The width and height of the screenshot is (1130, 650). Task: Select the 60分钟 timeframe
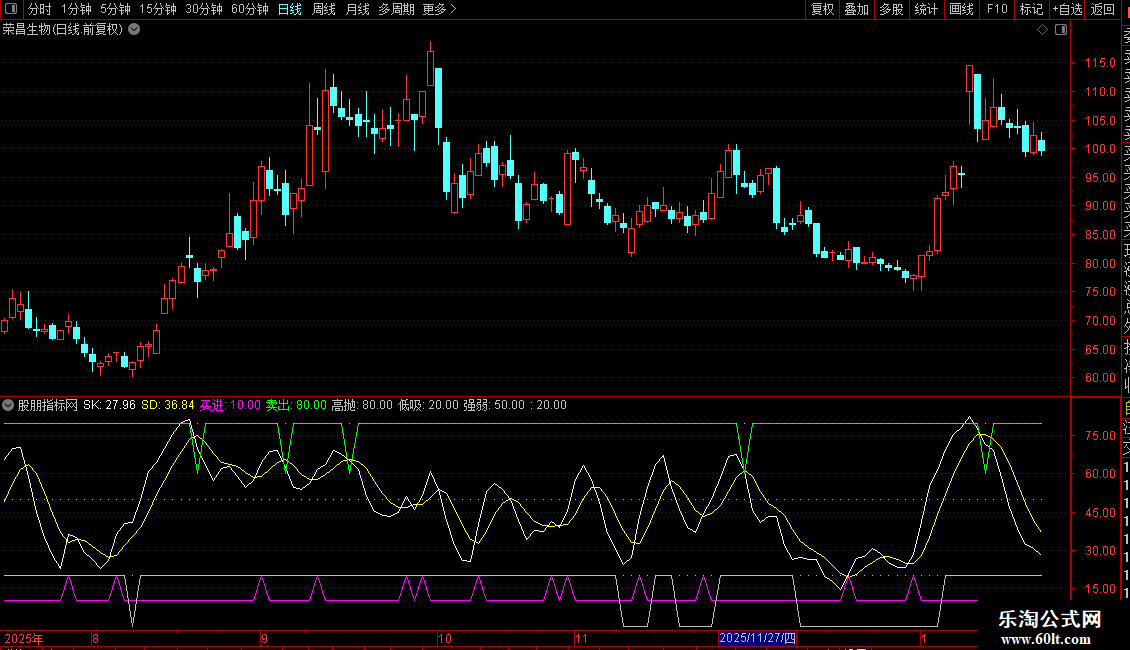tap(249, 9)
